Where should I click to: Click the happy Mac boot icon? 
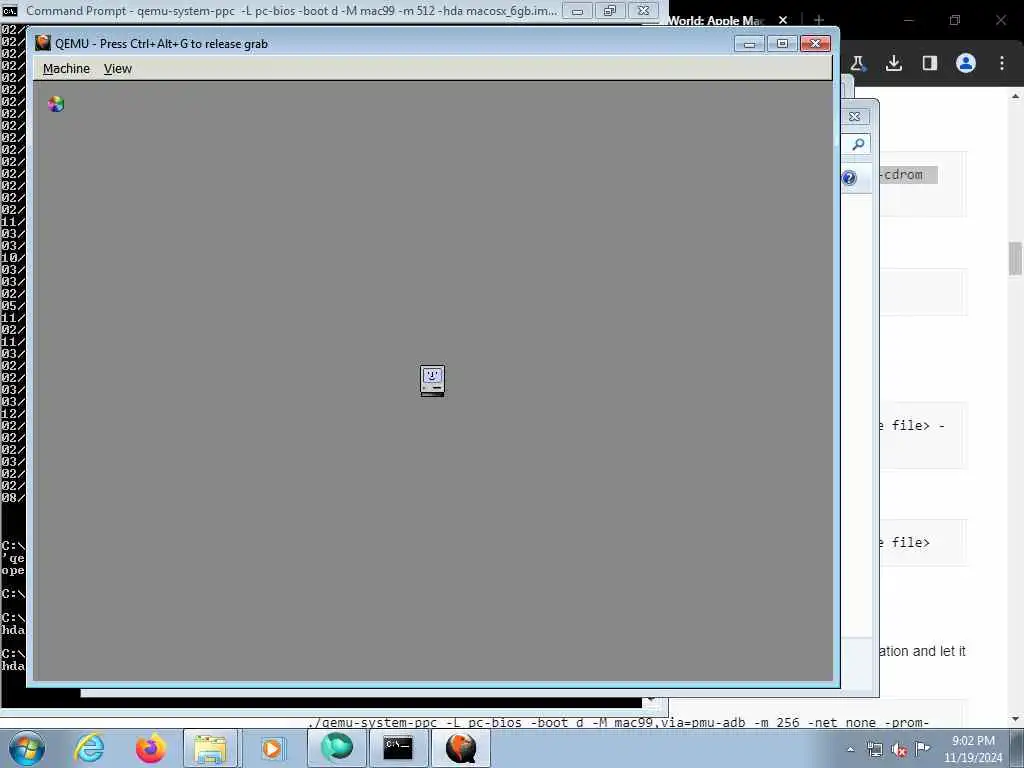pyautogui.click(x=432, y=381)
